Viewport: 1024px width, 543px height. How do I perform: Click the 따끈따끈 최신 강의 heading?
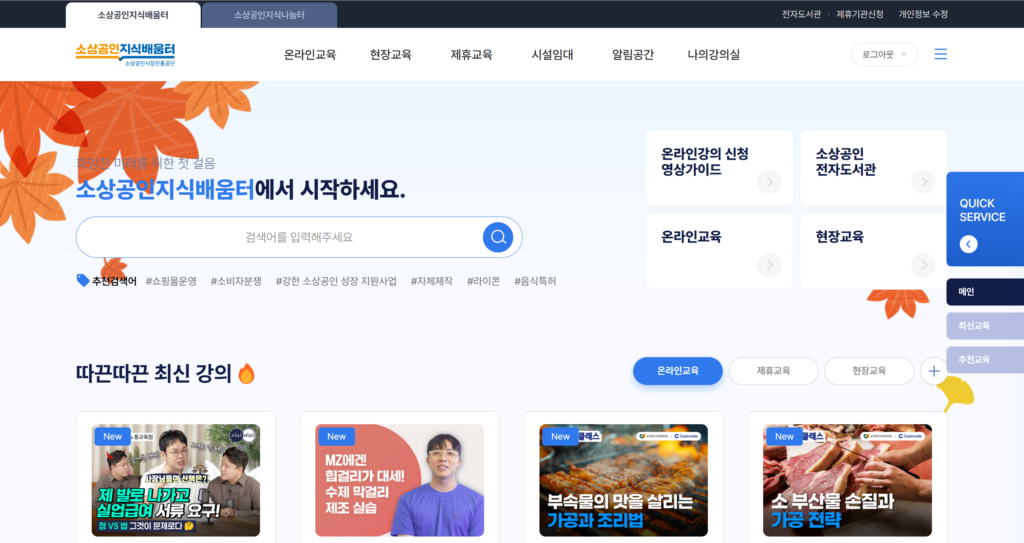[153, 373]
